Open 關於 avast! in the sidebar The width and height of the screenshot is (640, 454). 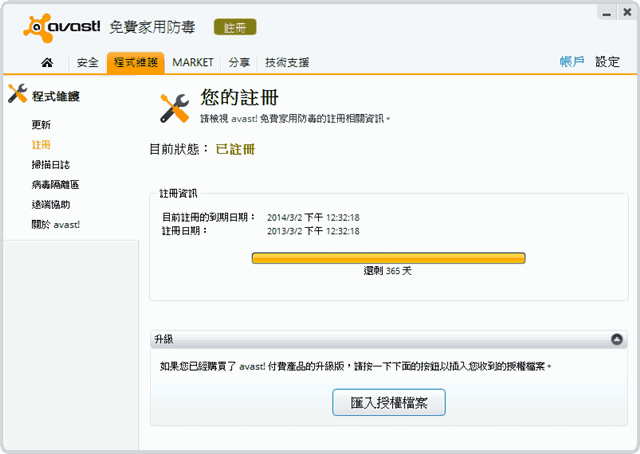click(x=56, y=225)
